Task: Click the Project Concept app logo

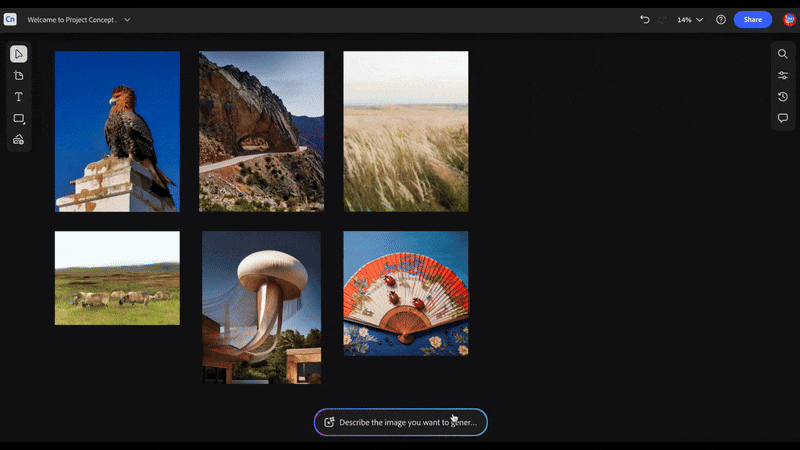Action: point(10,19)
